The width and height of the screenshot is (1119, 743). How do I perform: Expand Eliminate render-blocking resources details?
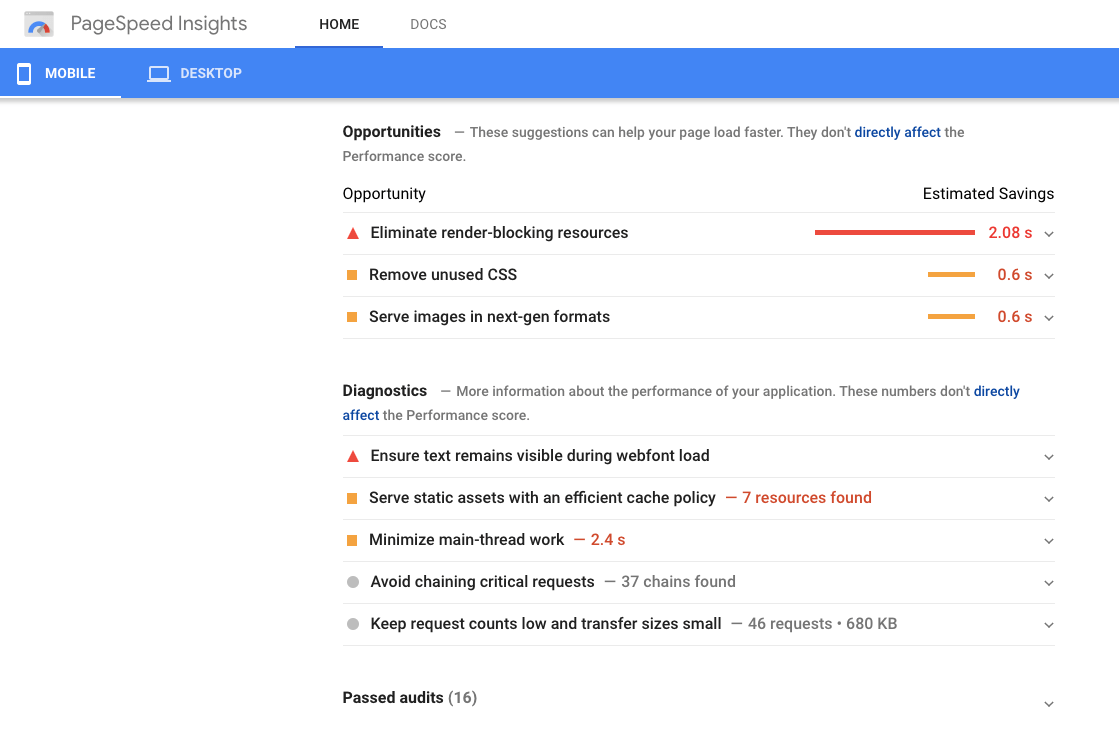pos(1047,232)
